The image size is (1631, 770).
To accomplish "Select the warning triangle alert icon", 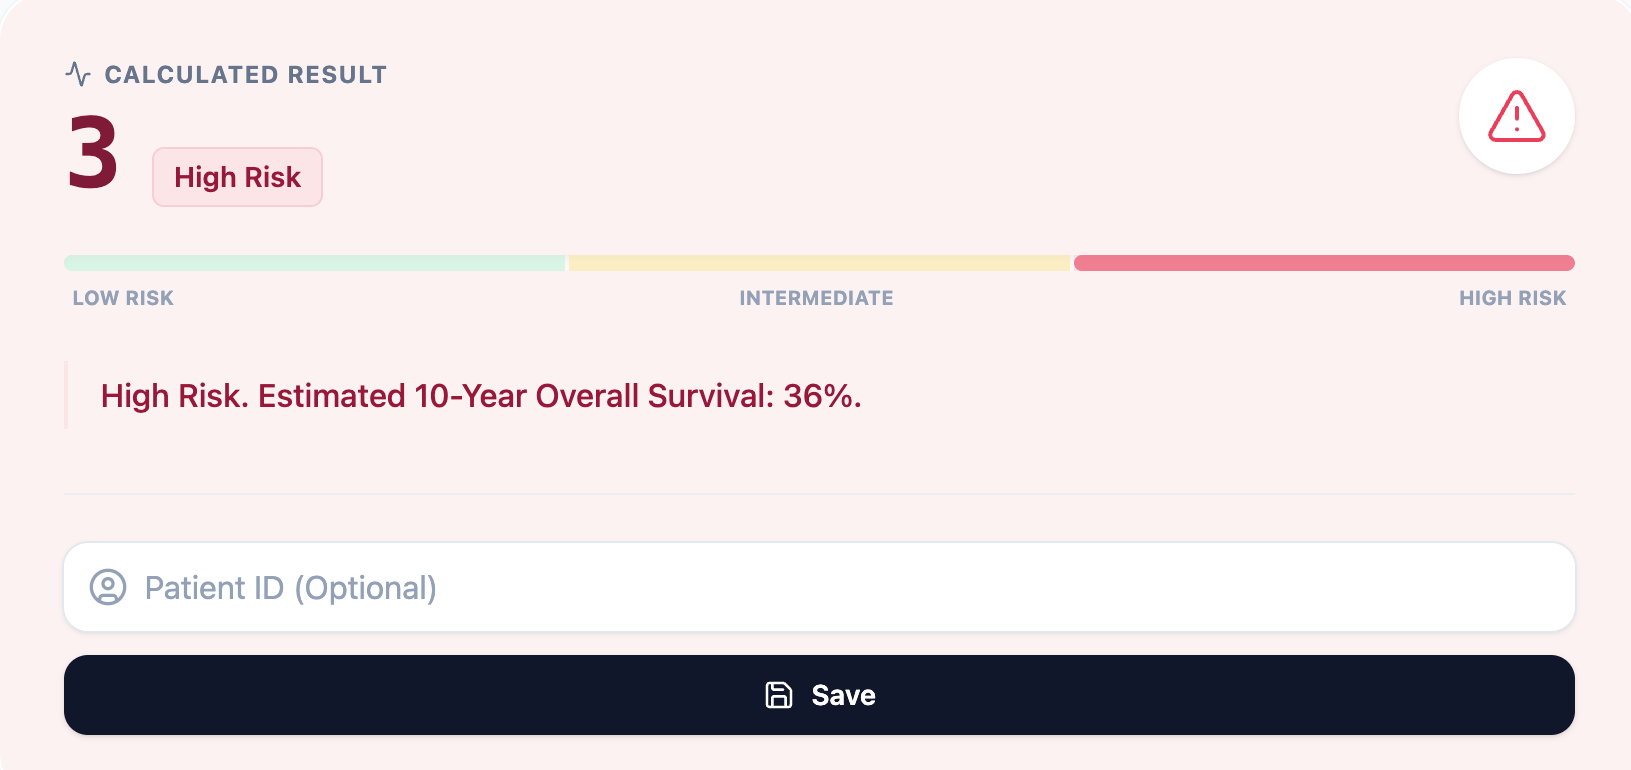I will coord(1516,116).
